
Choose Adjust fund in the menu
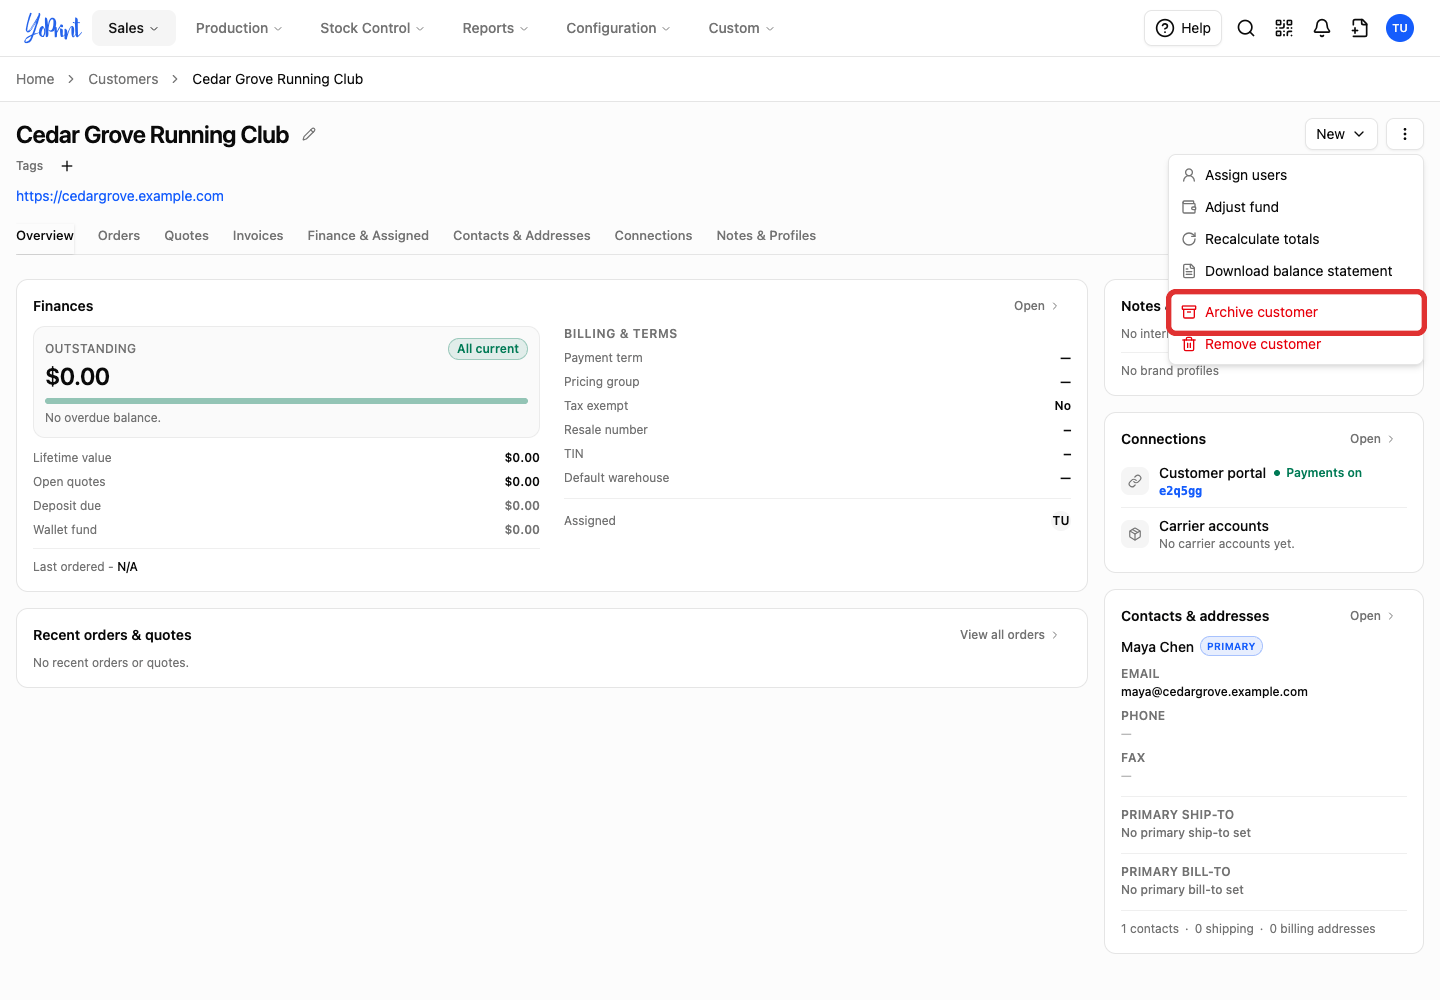[1296, 207]
